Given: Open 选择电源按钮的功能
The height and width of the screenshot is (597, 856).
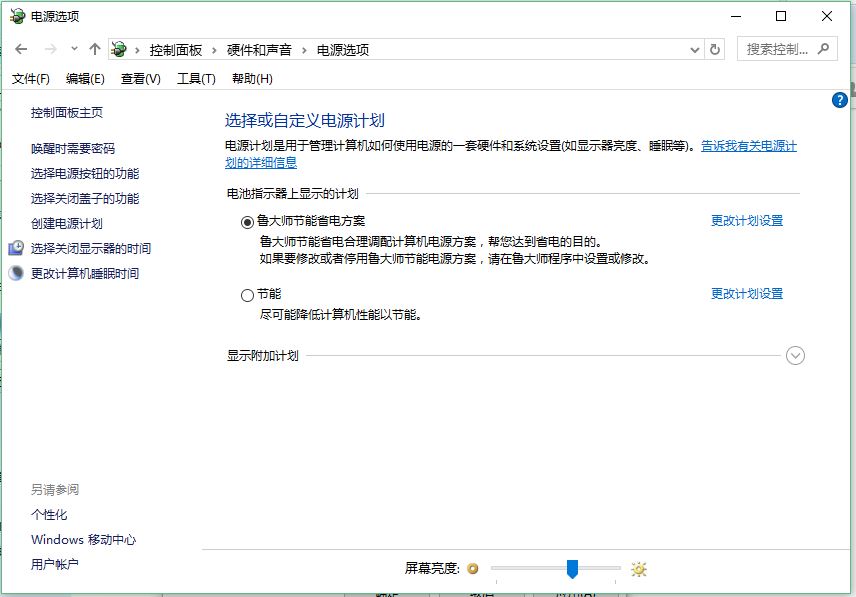Looking at the screenshot, I should coord(85,174).
